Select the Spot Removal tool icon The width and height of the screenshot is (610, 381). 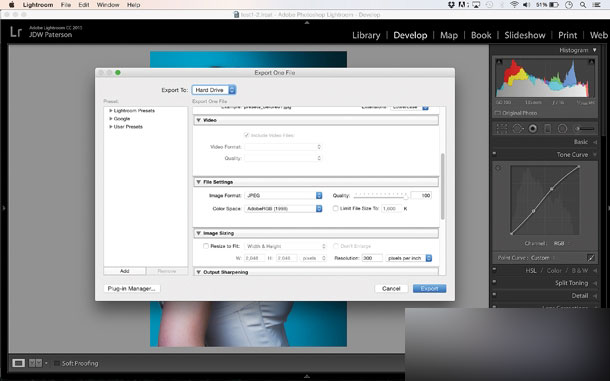tap(517, 128)
